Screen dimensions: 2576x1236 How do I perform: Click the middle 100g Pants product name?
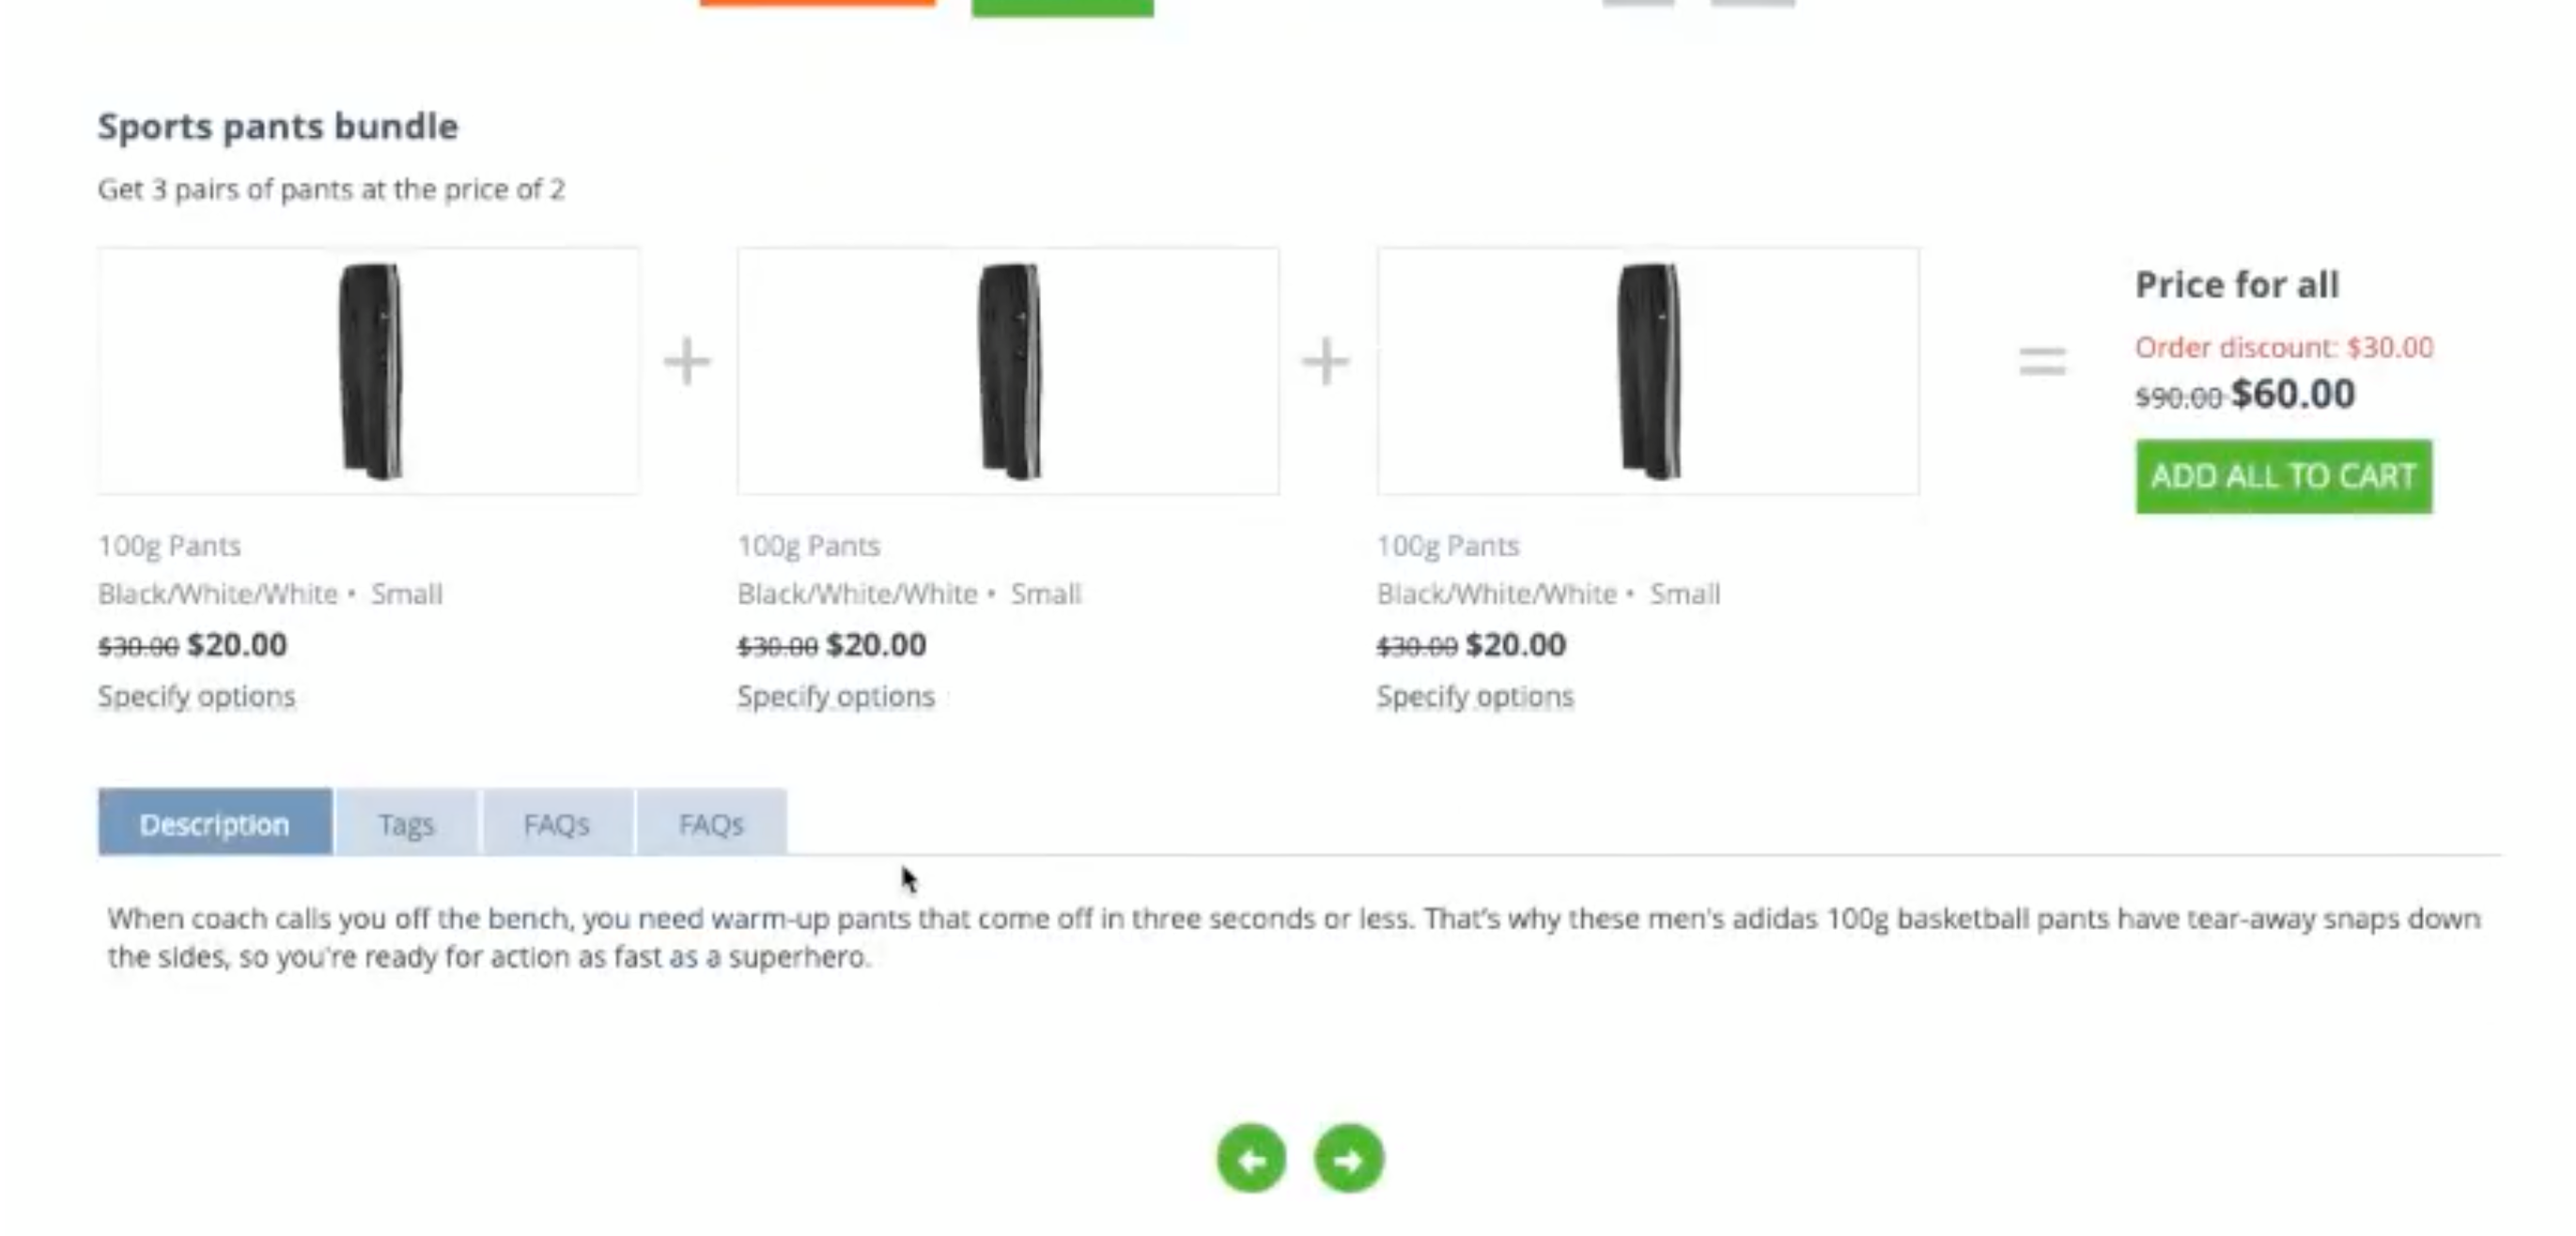(x=809, y=546)
